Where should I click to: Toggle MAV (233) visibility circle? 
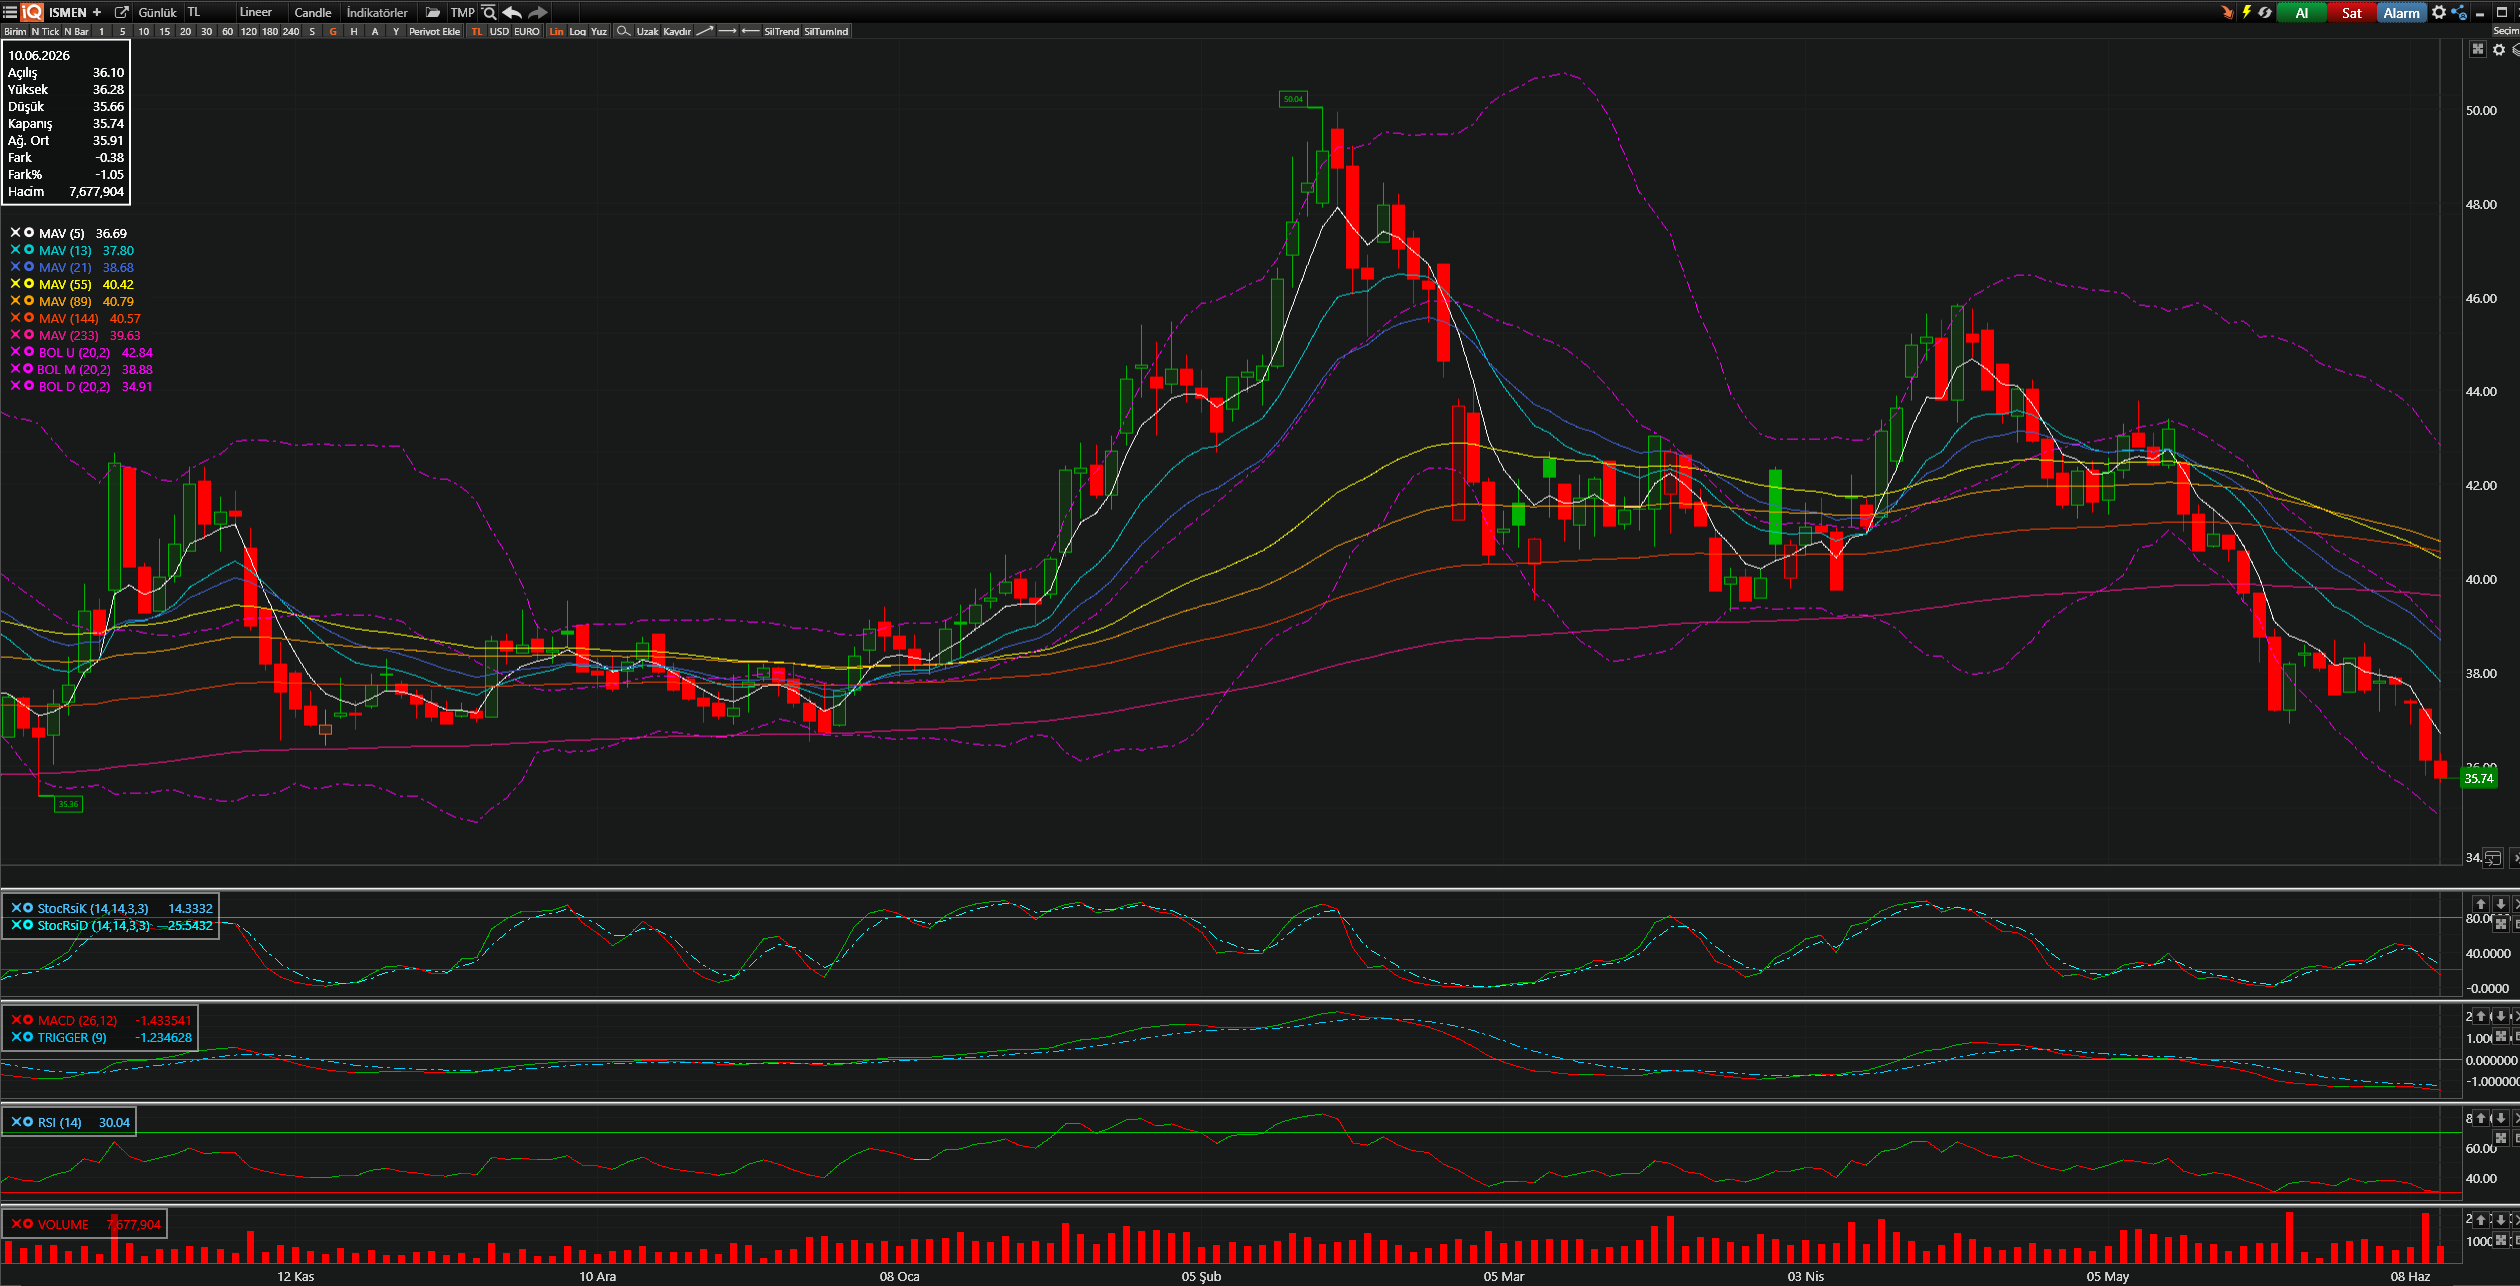pyautogui.click(x=29, y=334)
